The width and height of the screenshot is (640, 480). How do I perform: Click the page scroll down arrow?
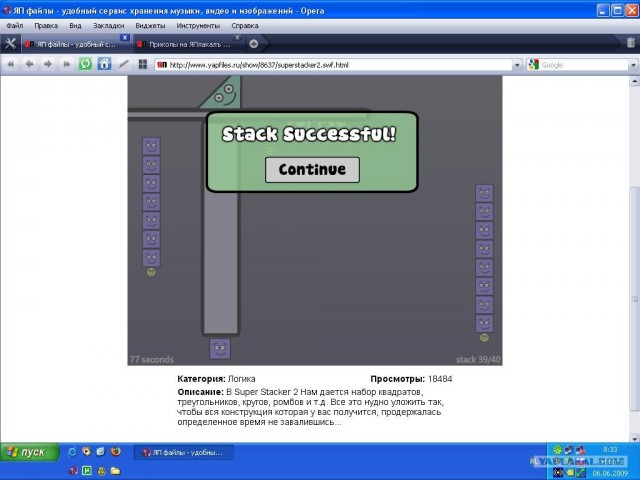(634, 438)
